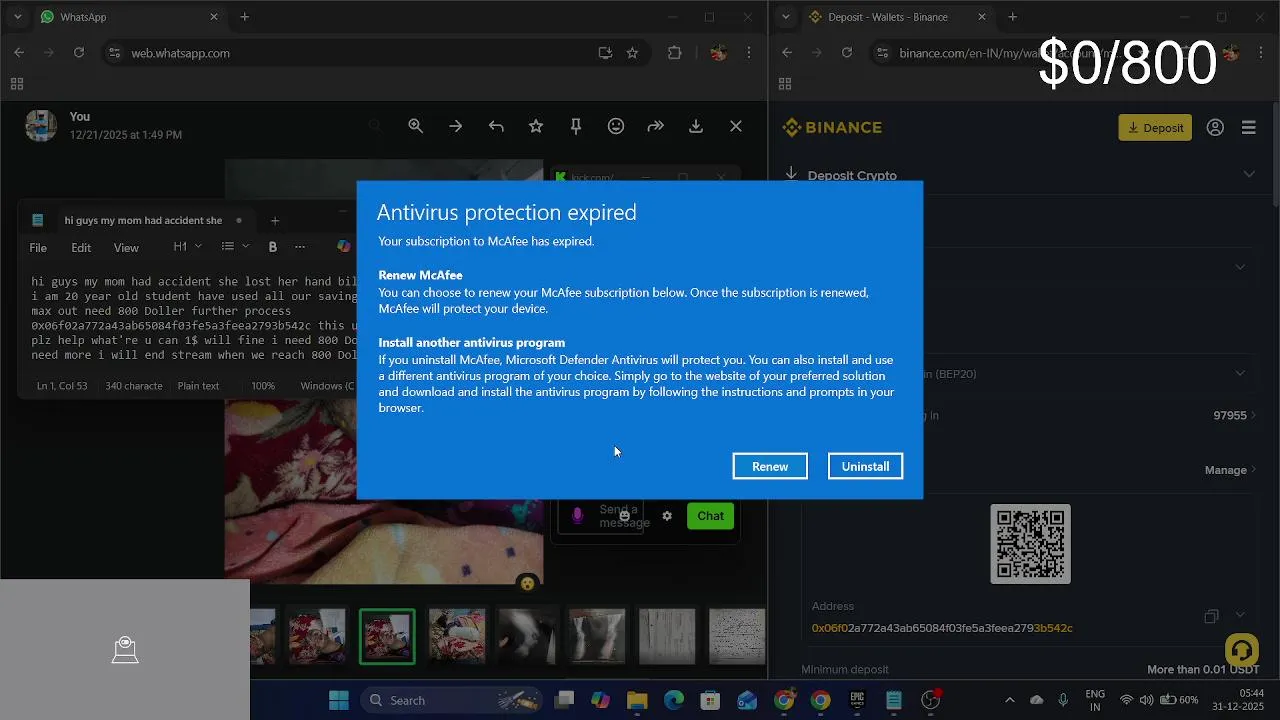This screenshot has height=720, width=1280.
Task: Open extensions puzzle icon in WhatsApp browser
Action: tap(675, 53)
